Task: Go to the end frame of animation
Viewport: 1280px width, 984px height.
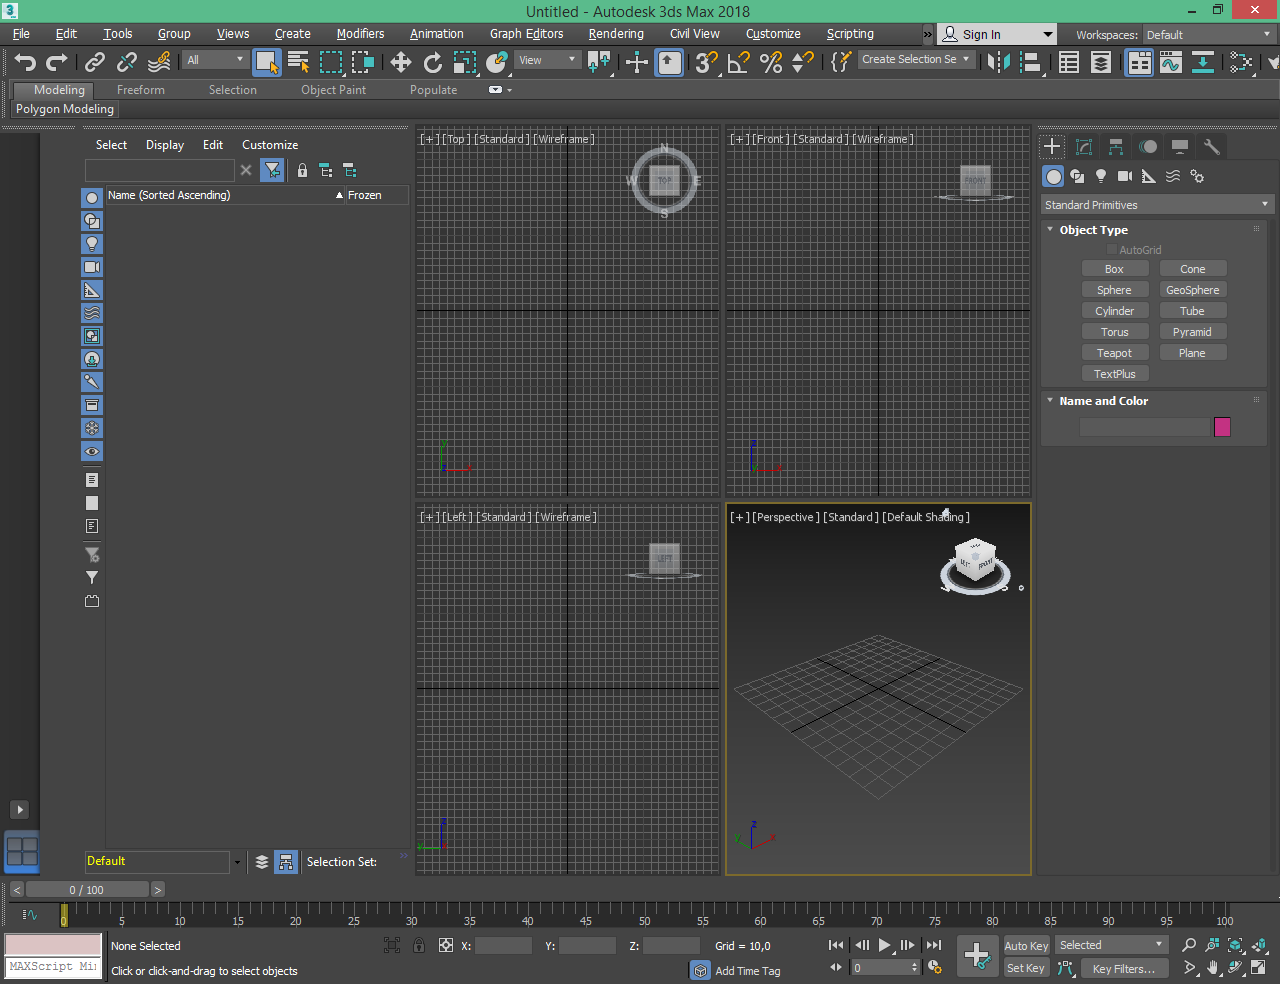Action: tap(933, 945)
